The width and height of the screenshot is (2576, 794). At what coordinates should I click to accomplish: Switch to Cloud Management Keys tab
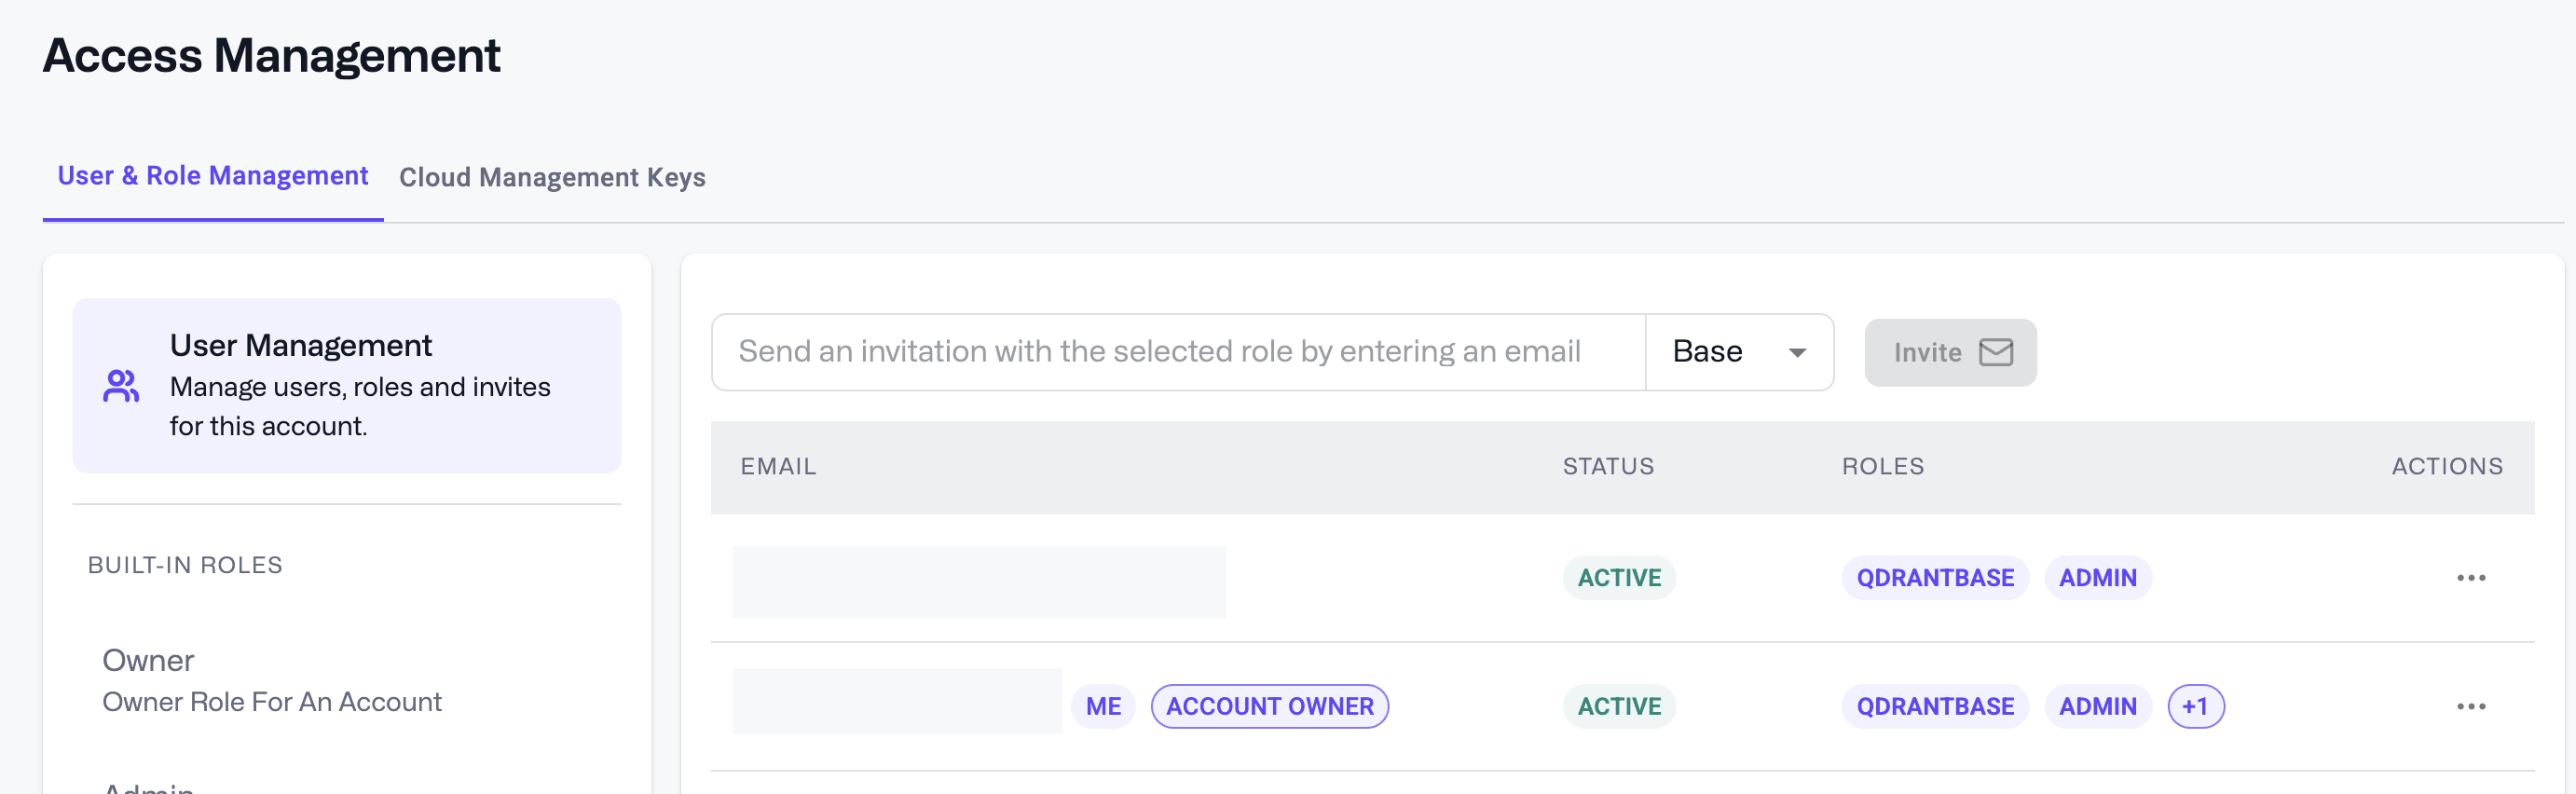point(552,177)
